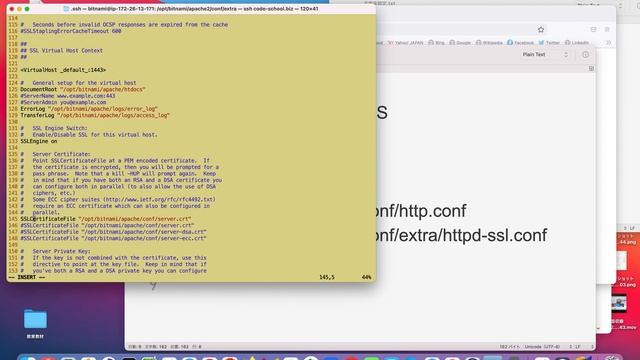Screen dimensions: 640x360
Task: Open the Plain Text syntax dropdown
Action: coord(545,54)
